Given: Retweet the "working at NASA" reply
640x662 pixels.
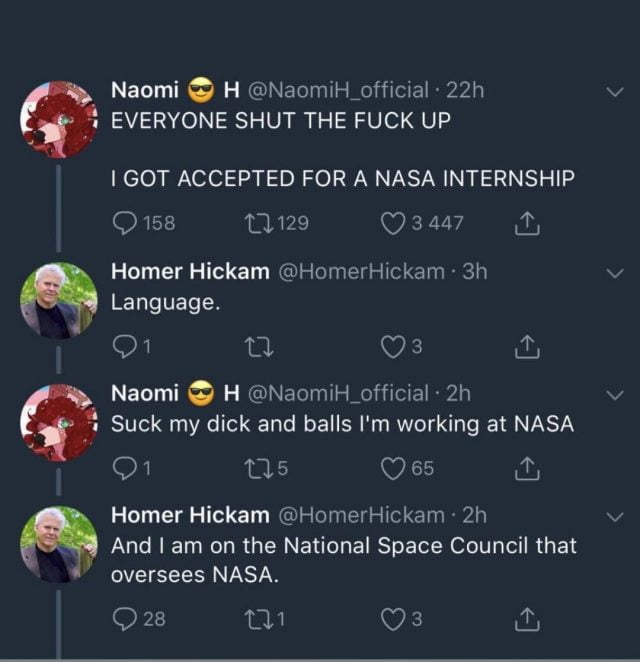Looking at the screenshot, I should (256, 467).
